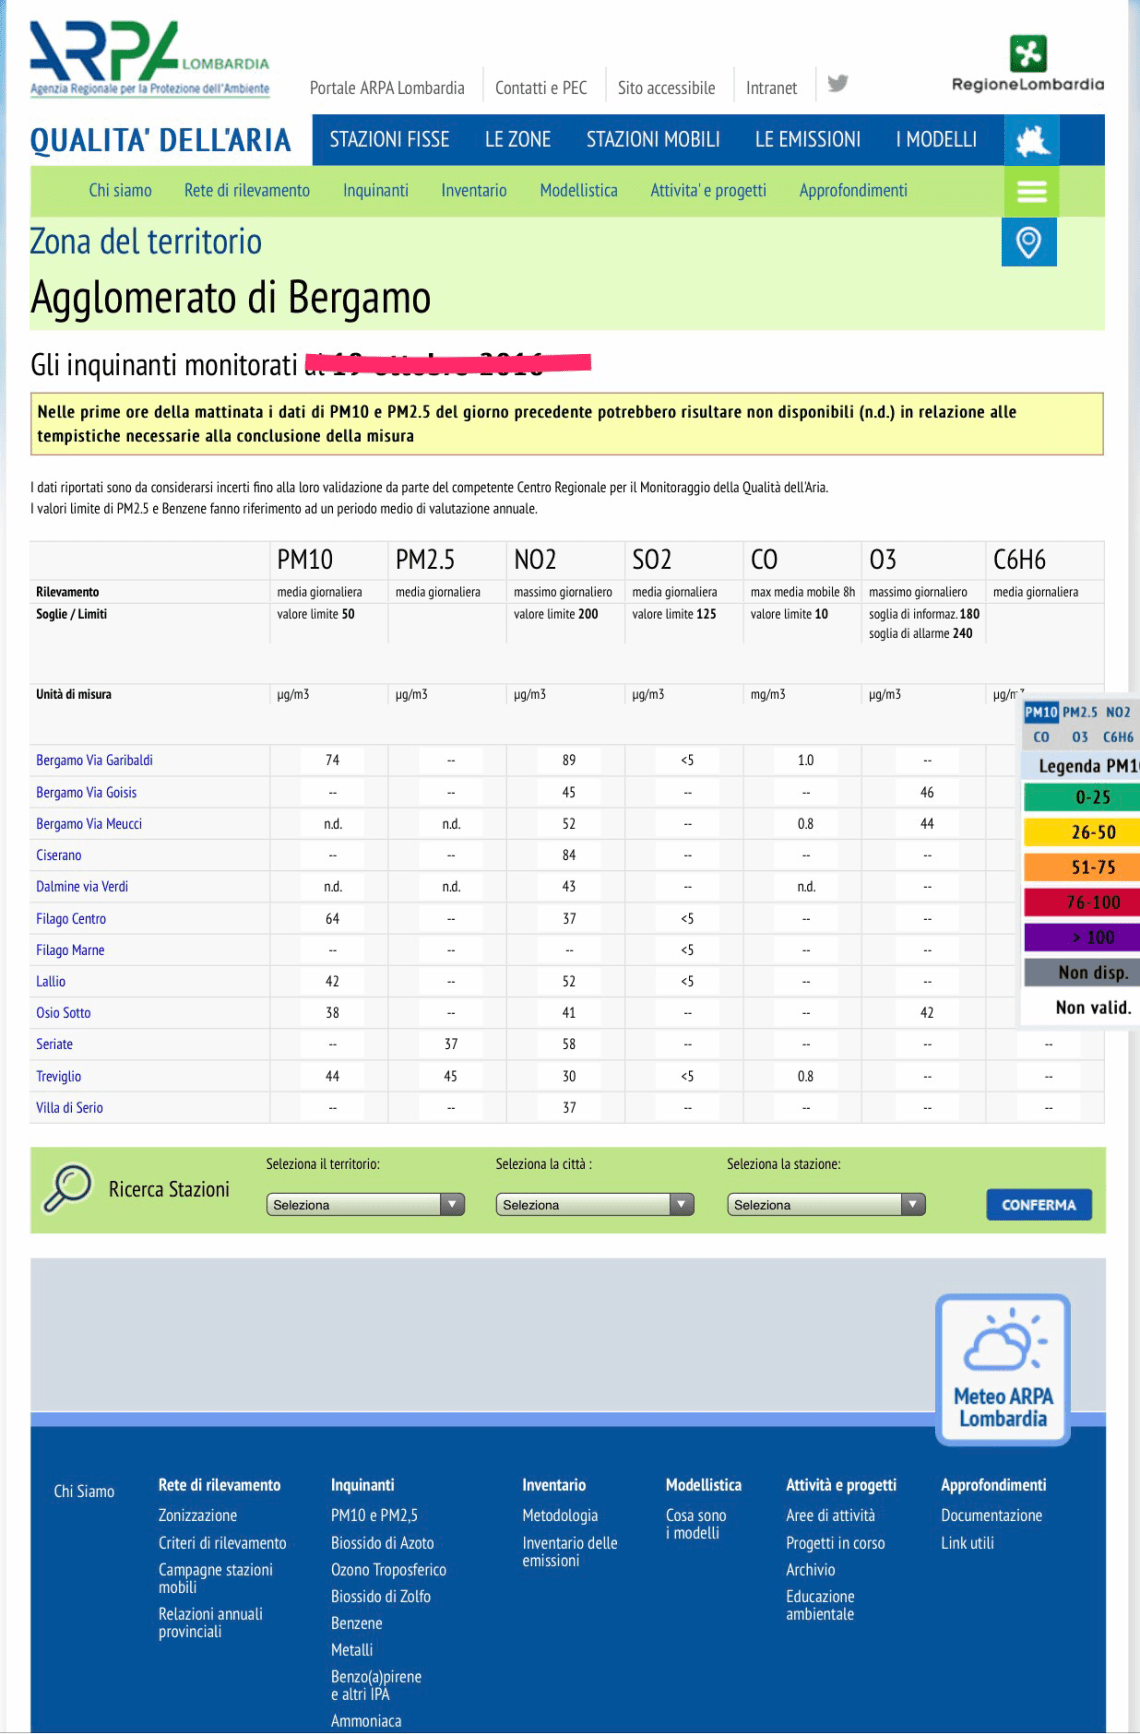Switch legend to PM2.5 tab
The height and width of the screenshot is (1734, 1140).
click(x=1079, y=712)
